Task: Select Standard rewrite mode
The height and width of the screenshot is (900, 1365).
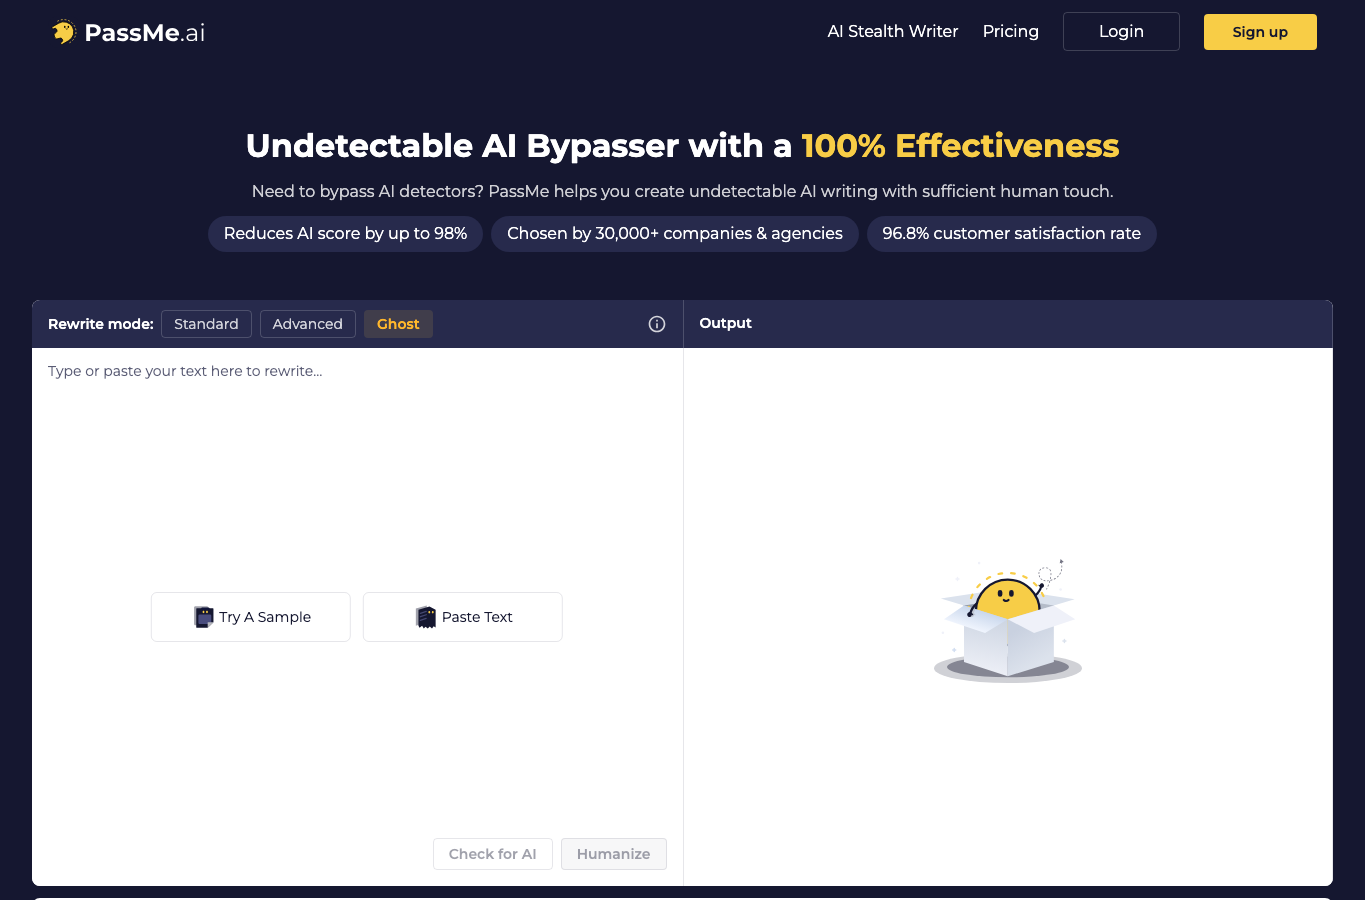Action: coord(206,324)
